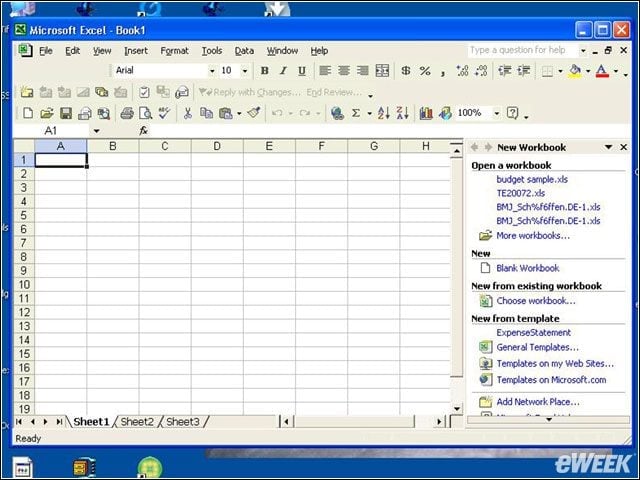
Task: Click Insert Function fx button
Action: coord(144,131)
